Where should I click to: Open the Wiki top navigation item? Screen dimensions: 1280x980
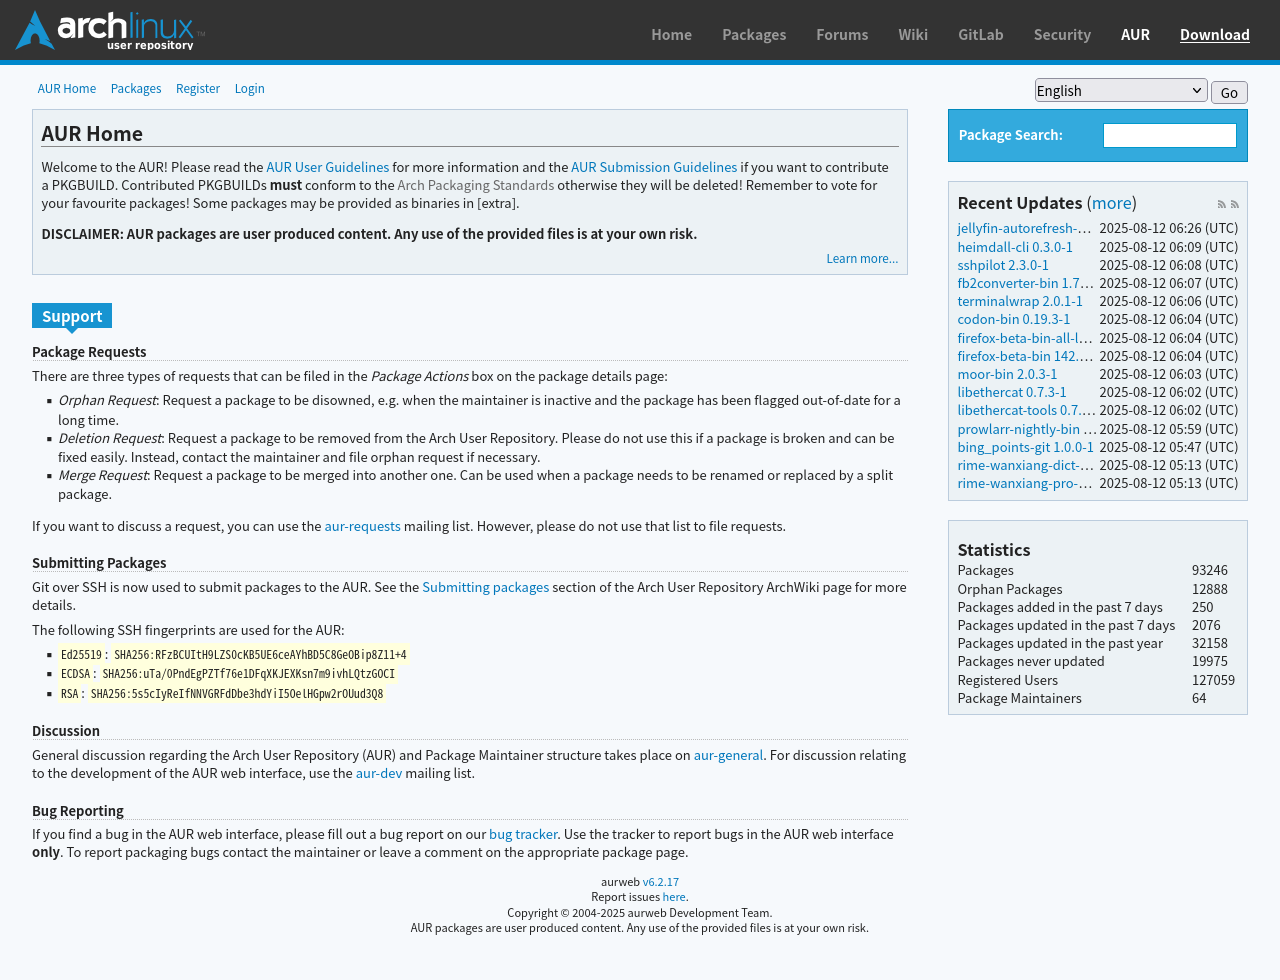pyautogui.click(x=913, y=34)
